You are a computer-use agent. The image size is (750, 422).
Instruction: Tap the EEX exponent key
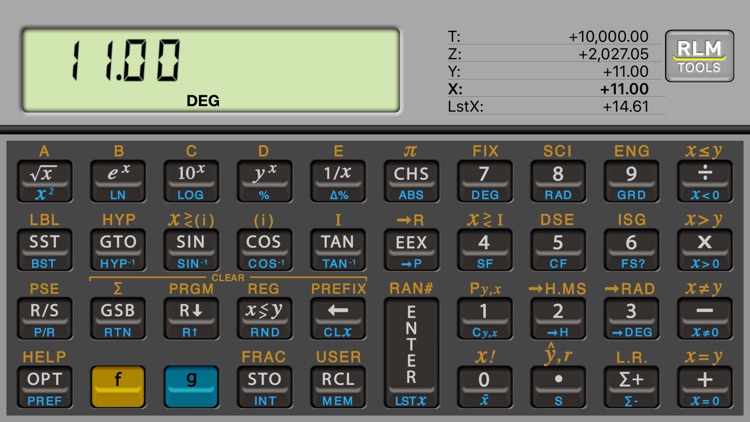tap(411, 250)
